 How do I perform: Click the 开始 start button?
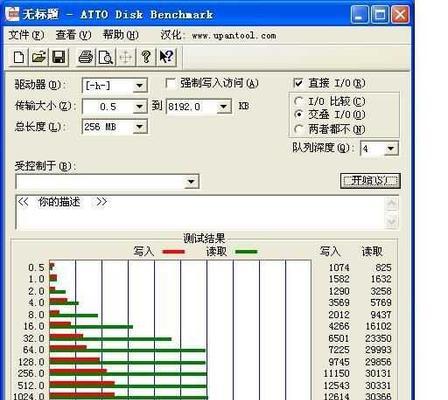[370, 181]
